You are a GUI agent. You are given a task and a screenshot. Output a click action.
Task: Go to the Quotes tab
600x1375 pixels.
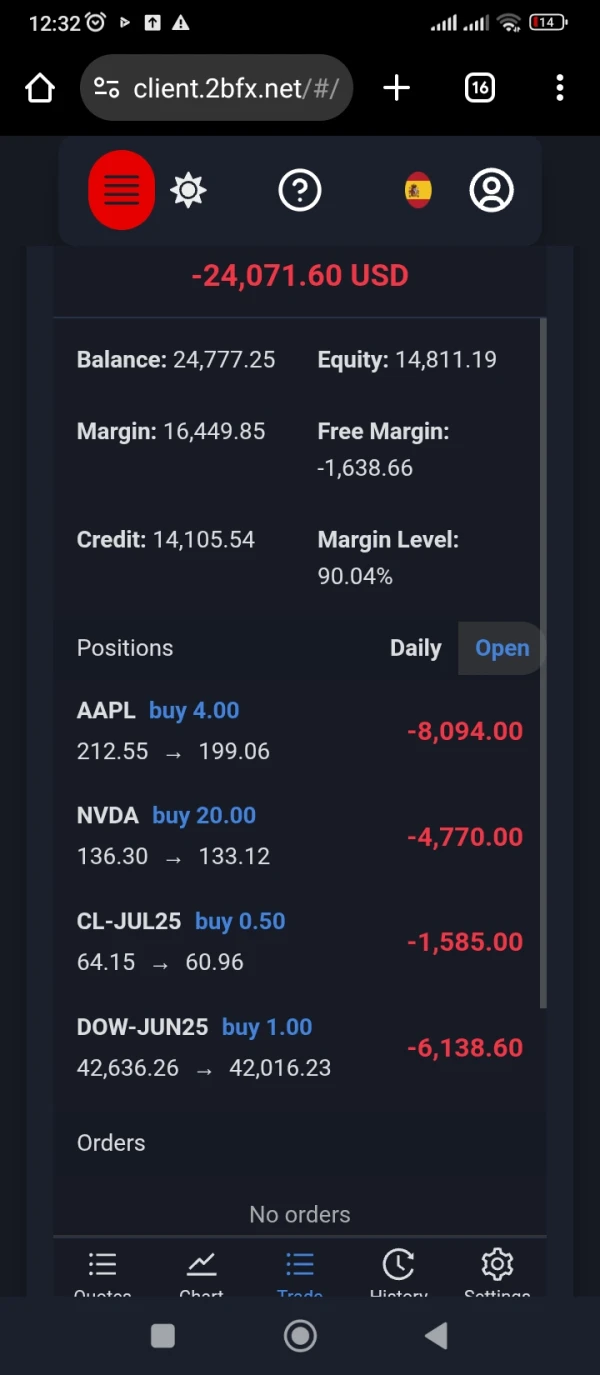point(102,1272)
